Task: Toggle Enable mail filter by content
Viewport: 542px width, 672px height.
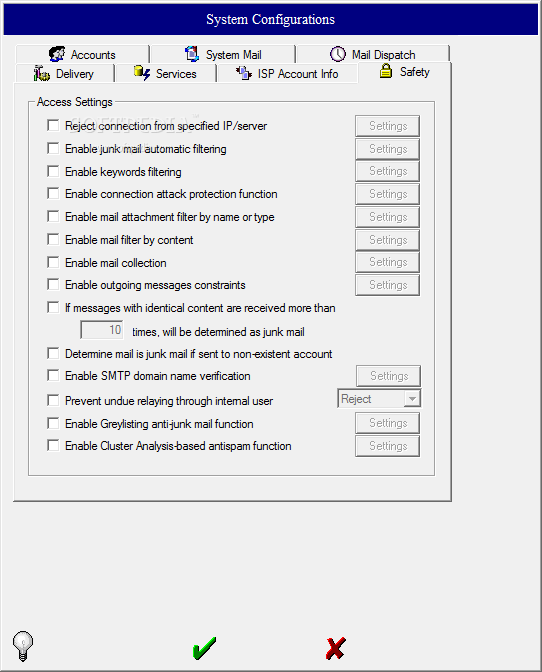Action: coord(53,239)
